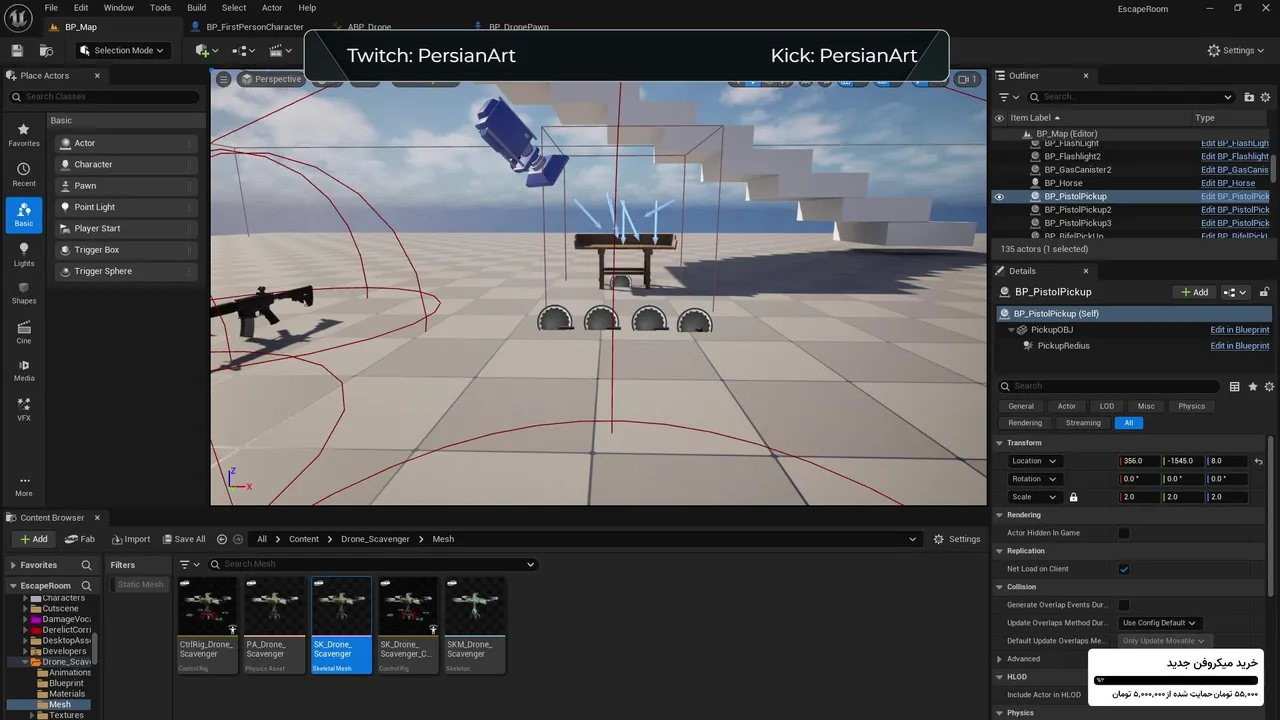Toggle the Static Mesh filter chip
Image resolution: width=1280 pixels, height=720 pixels.
point(140,585)
